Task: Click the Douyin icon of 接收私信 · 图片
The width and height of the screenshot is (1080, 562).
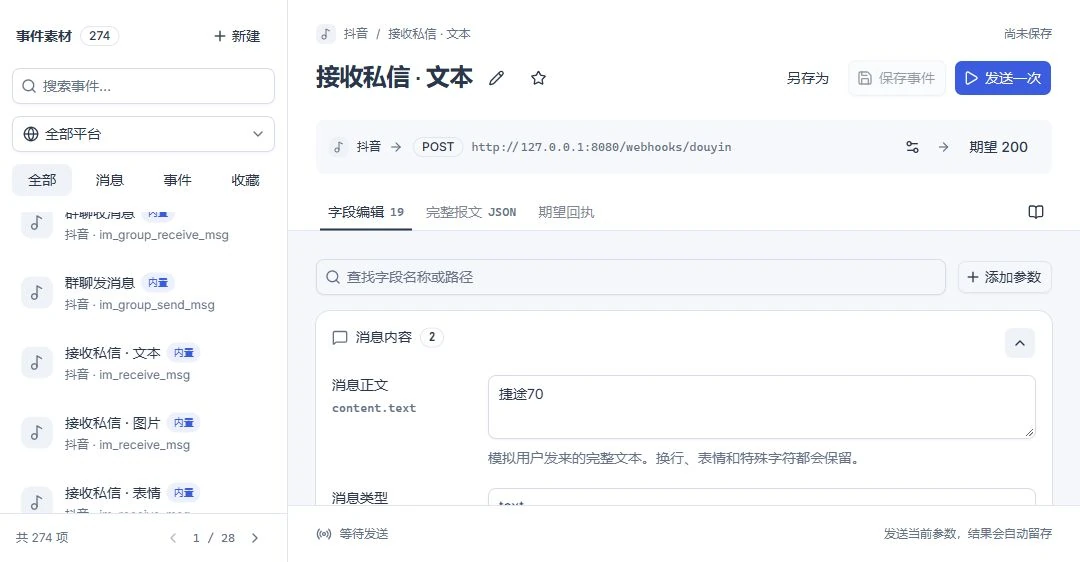Action: coord(37,433)
